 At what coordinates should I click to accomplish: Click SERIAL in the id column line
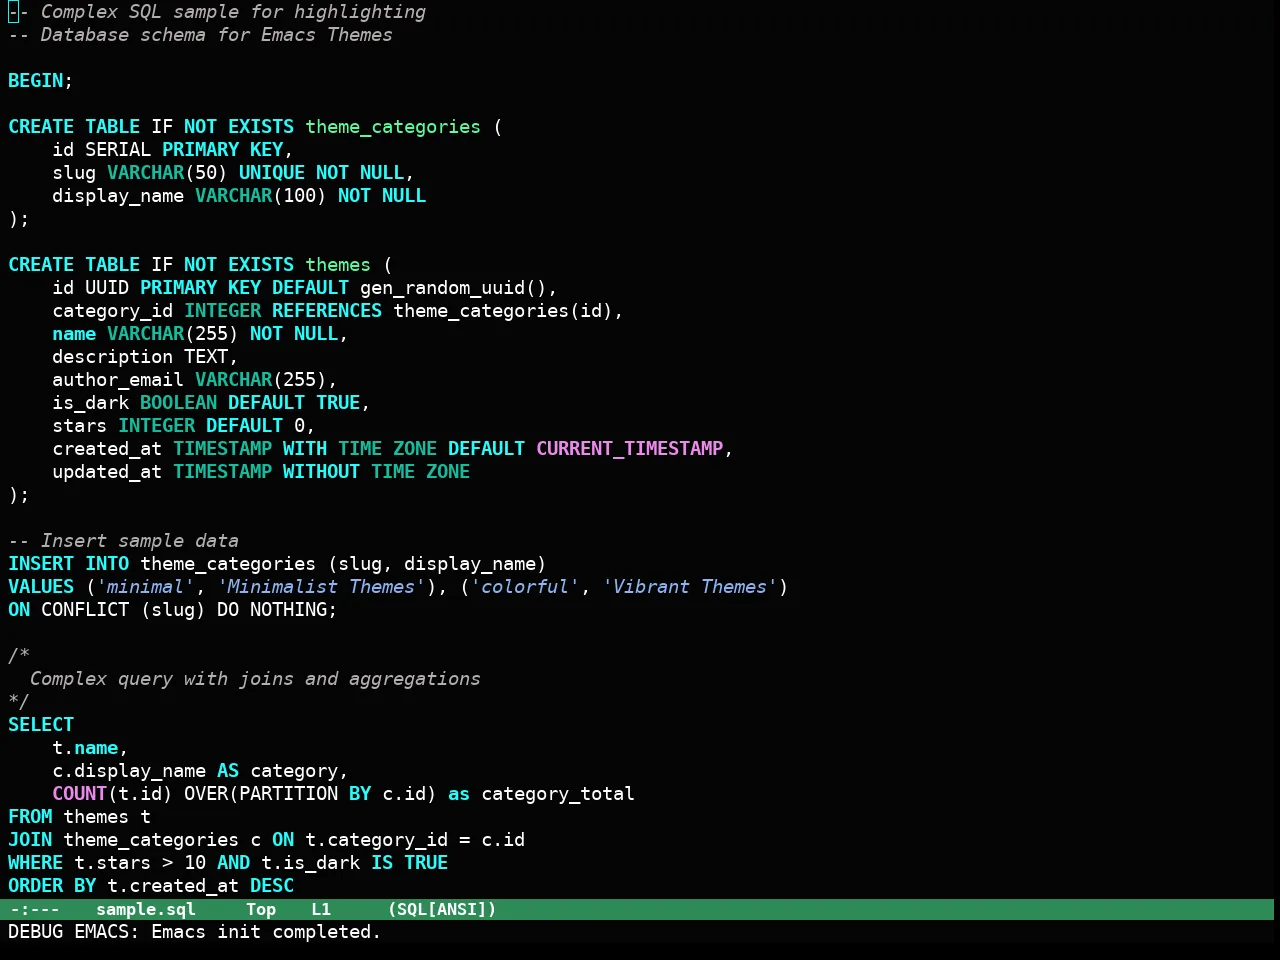coord(118,150)
